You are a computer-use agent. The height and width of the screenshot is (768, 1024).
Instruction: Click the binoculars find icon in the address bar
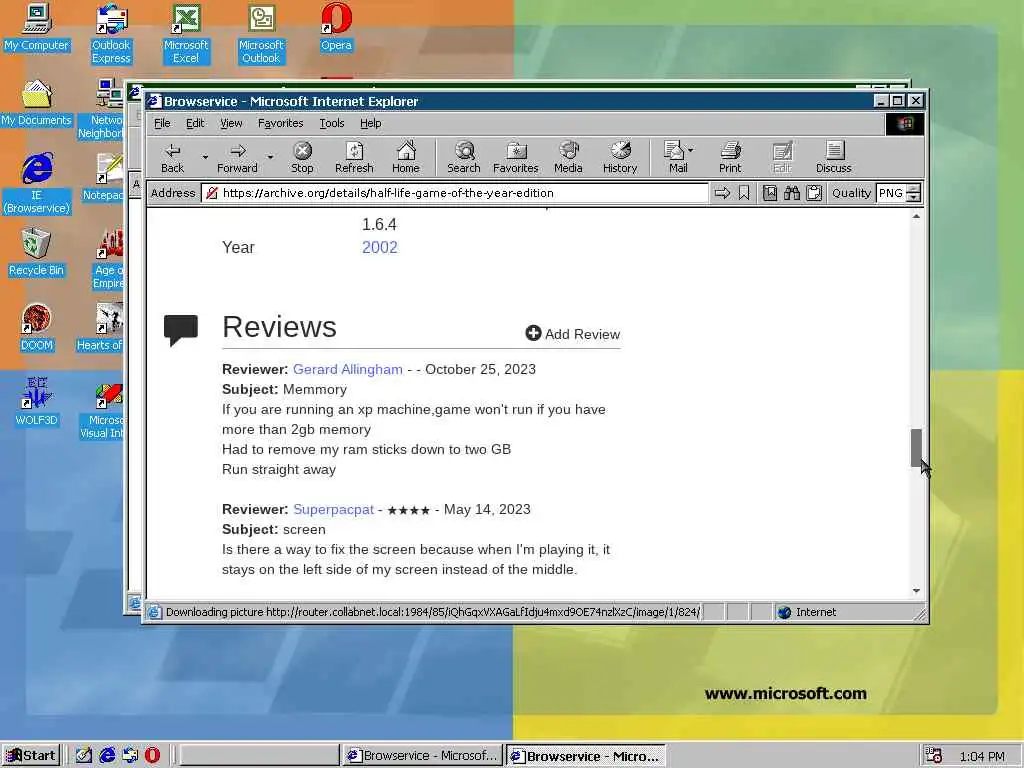pyautogui.click(x=792, y=193)
